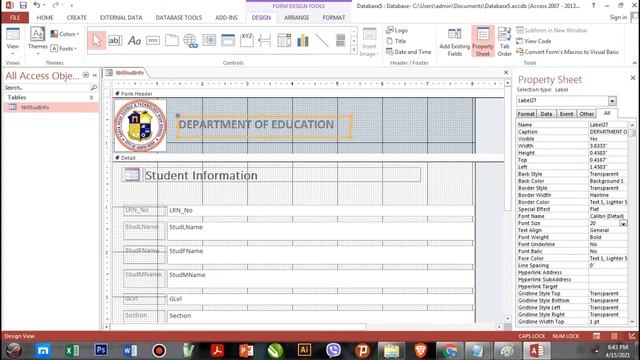Open Excel from the taskbar
The image size is (640, 360).
pyautogui.click(x=72, y=350)
